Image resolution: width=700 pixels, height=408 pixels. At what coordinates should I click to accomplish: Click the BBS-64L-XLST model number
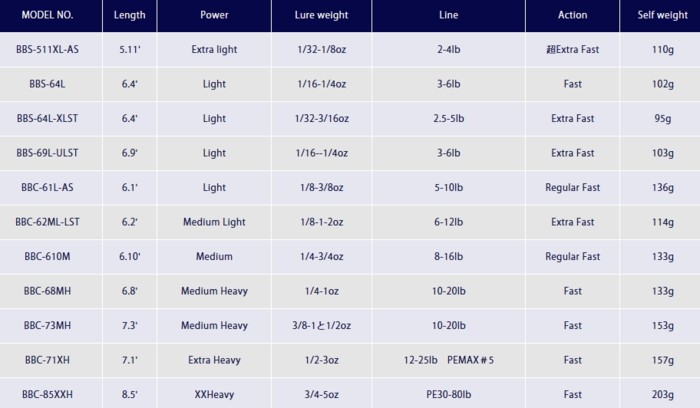51,118
